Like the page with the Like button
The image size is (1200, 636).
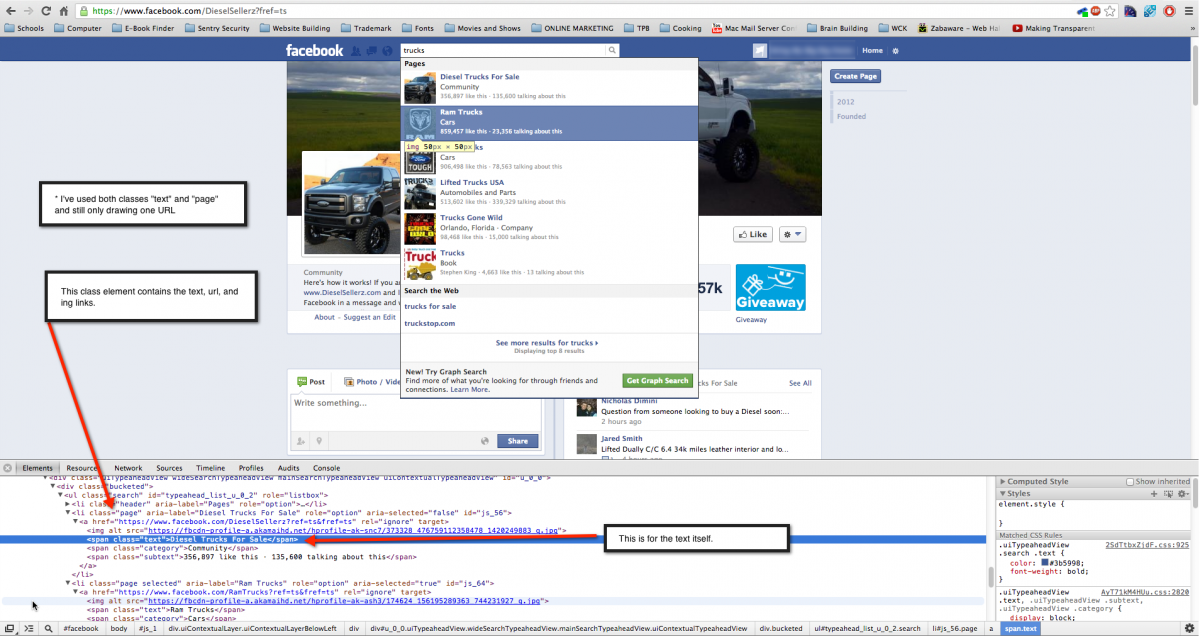753,234
